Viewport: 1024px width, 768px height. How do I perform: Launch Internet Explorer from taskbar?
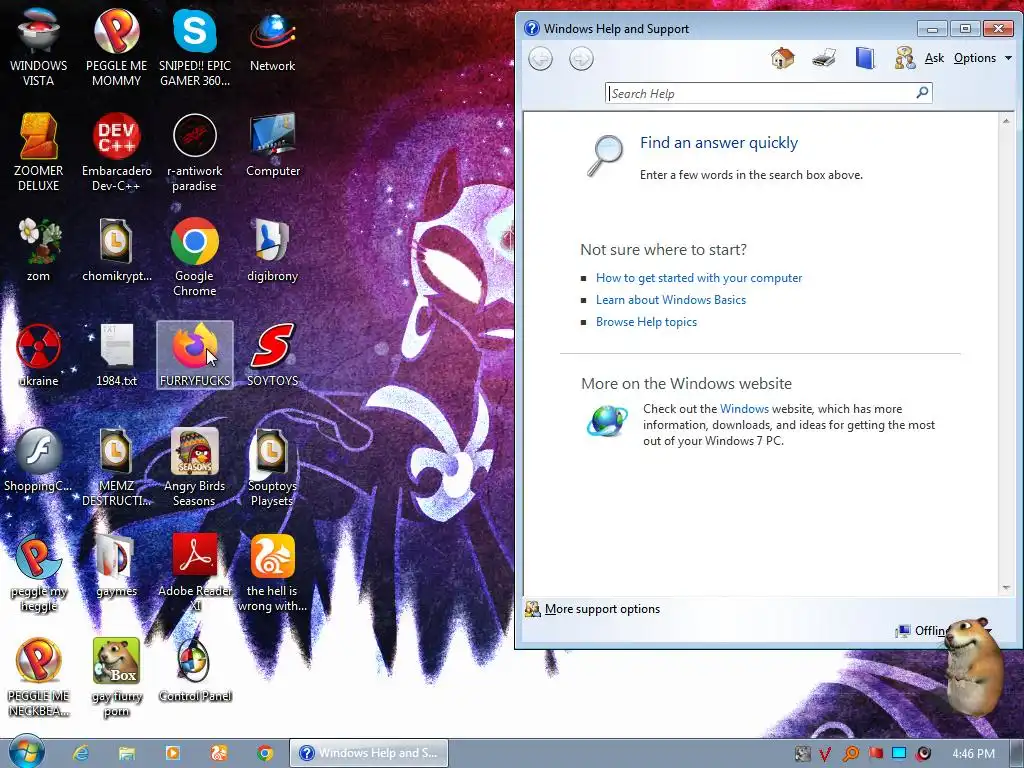point(80,753)
